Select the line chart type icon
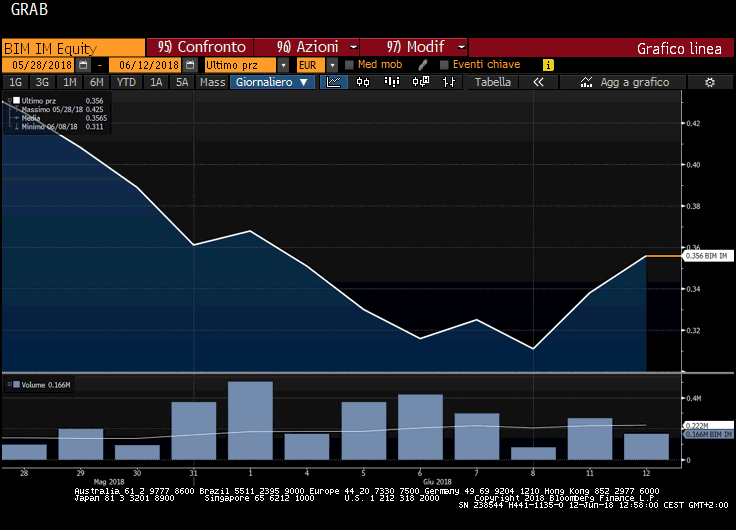 (333, 82)
